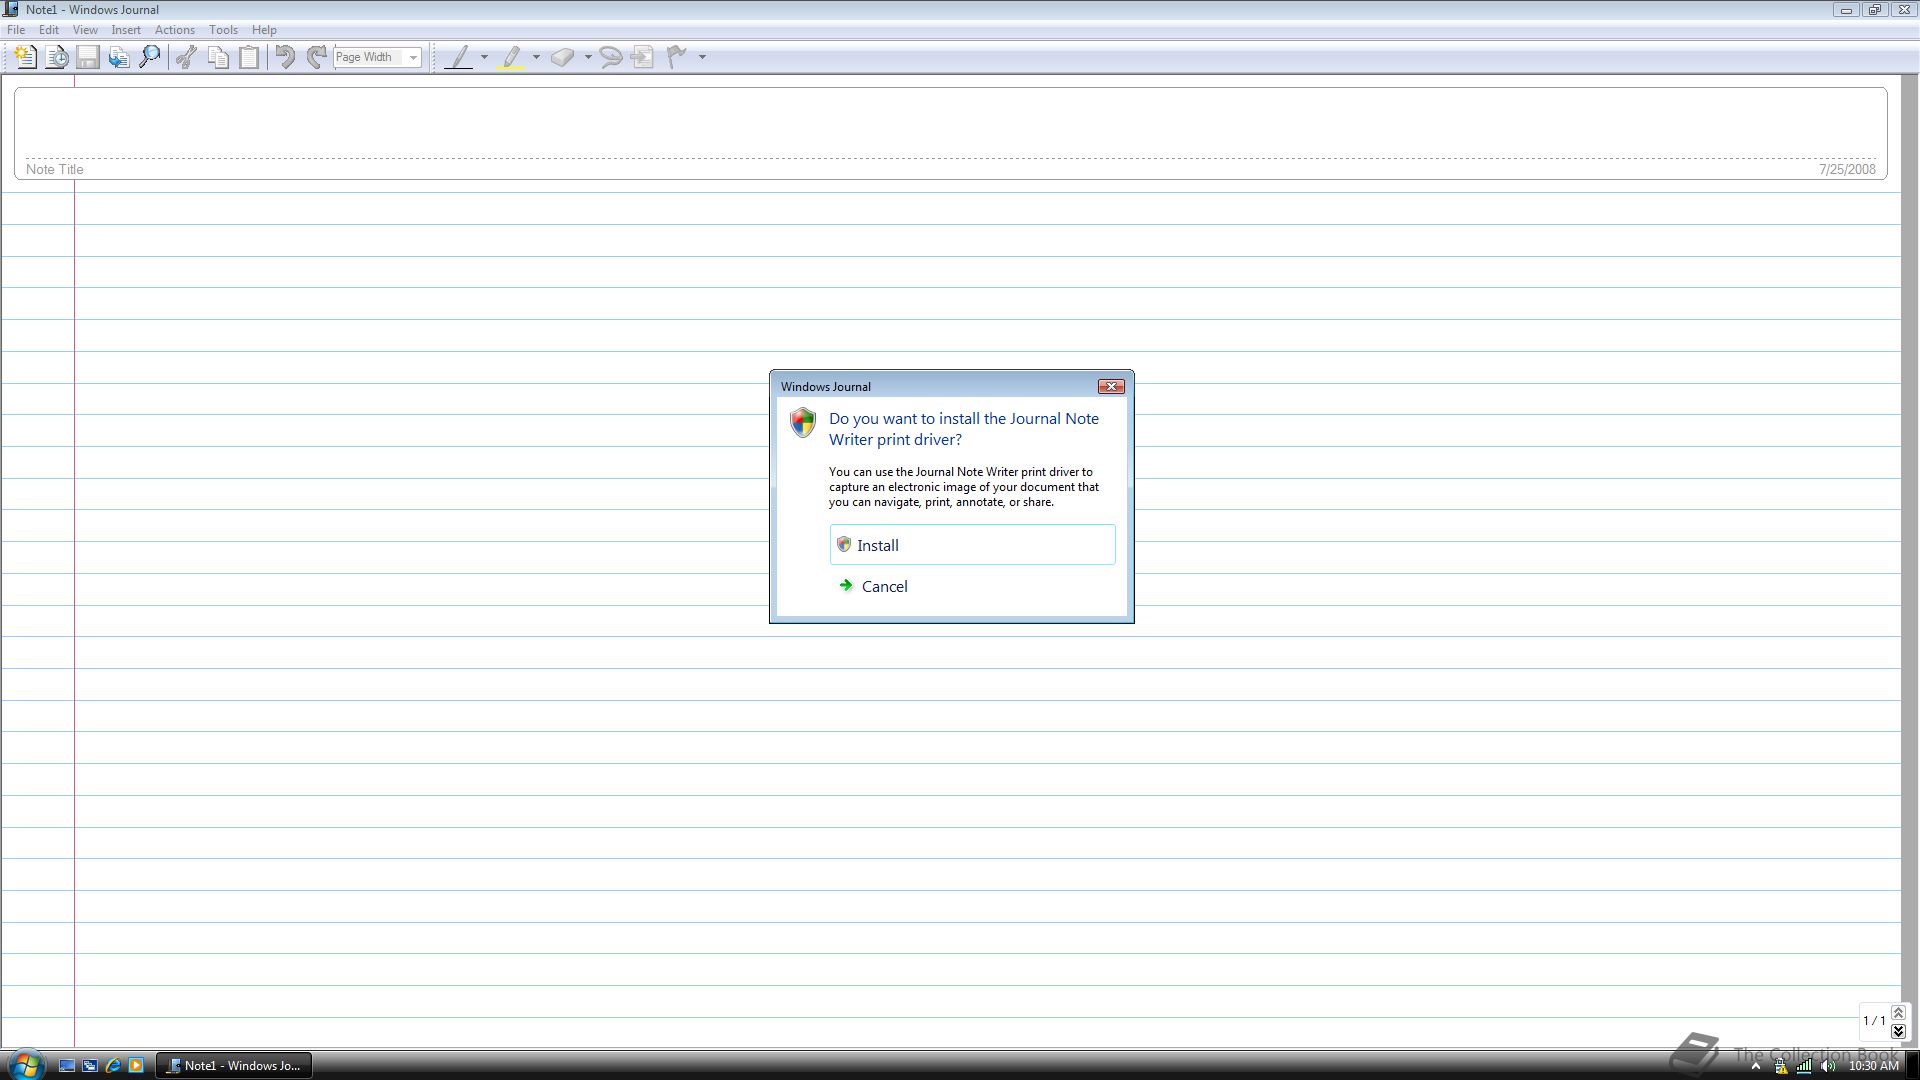Expand the Eraser options arrow
Screen dimensions: 1920x1080
(588, 57)
